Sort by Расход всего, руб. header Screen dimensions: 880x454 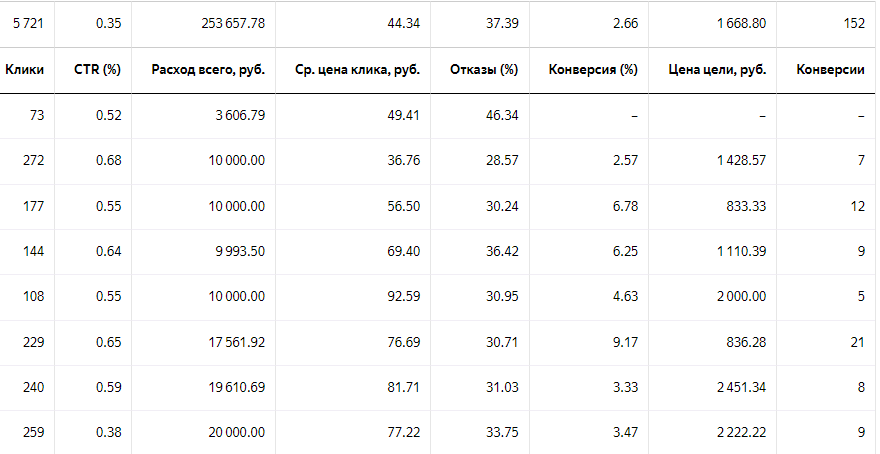coord(208,70)
